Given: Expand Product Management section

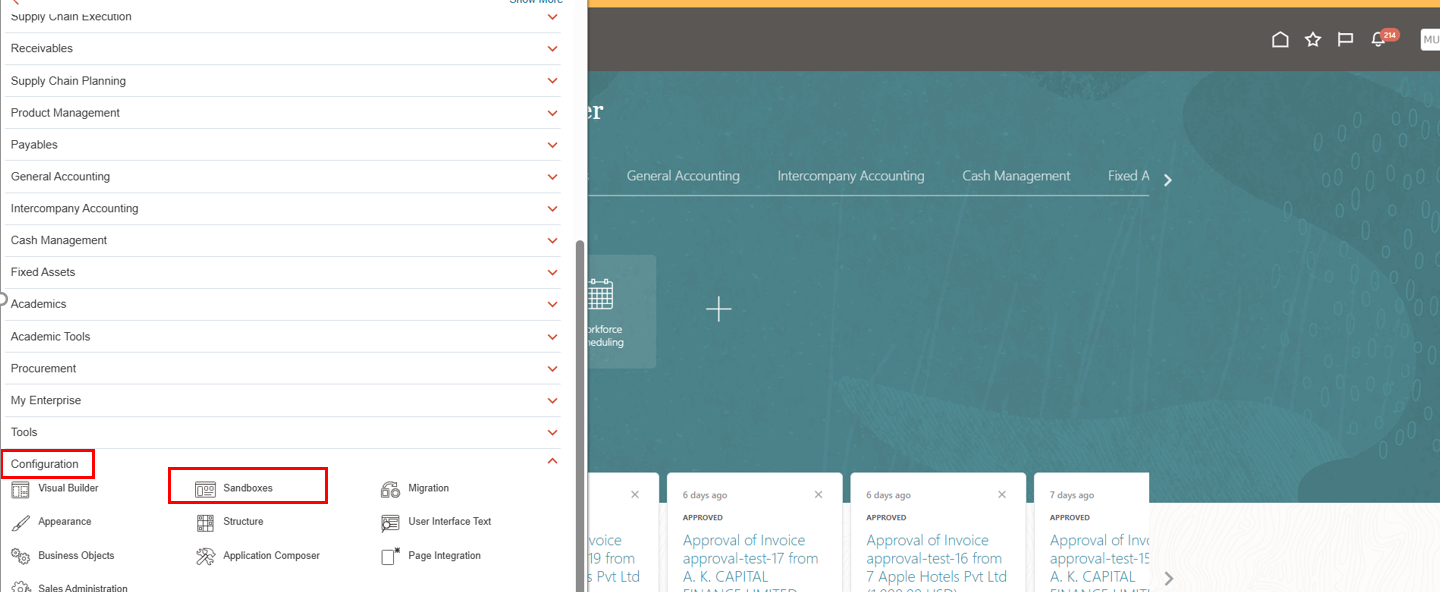Looking at the screenshot, I should click(553, 112).
